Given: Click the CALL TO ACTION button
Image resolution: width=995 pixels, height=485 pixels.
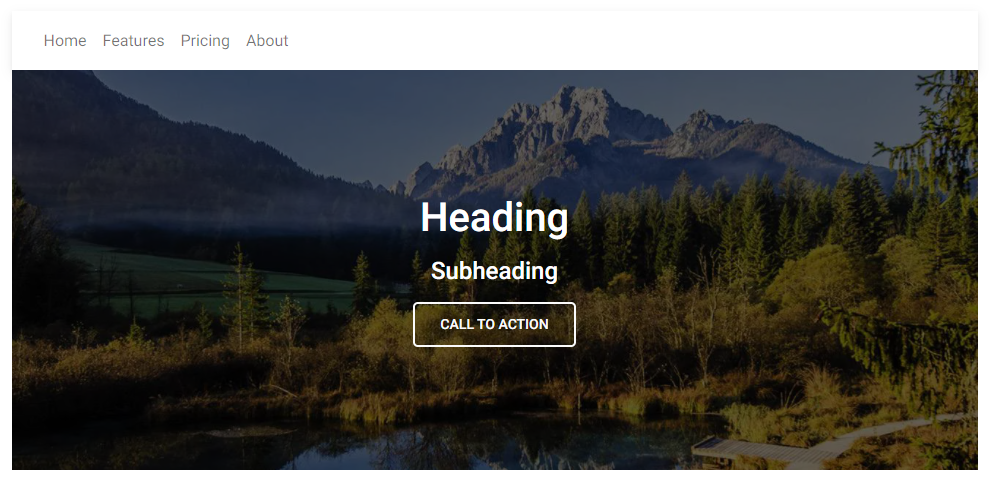Looking at the screenshot, I should 494,324.
